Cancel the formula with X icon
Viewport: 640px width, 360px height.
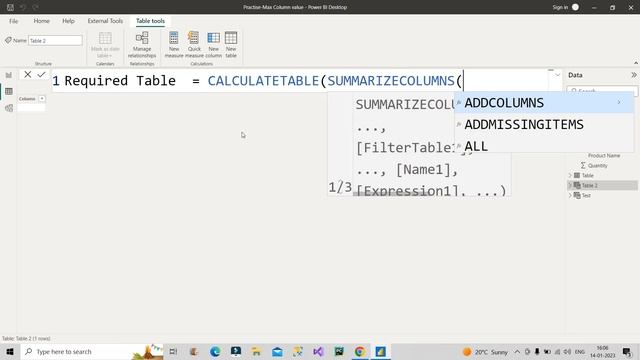(x=27, y=75)
